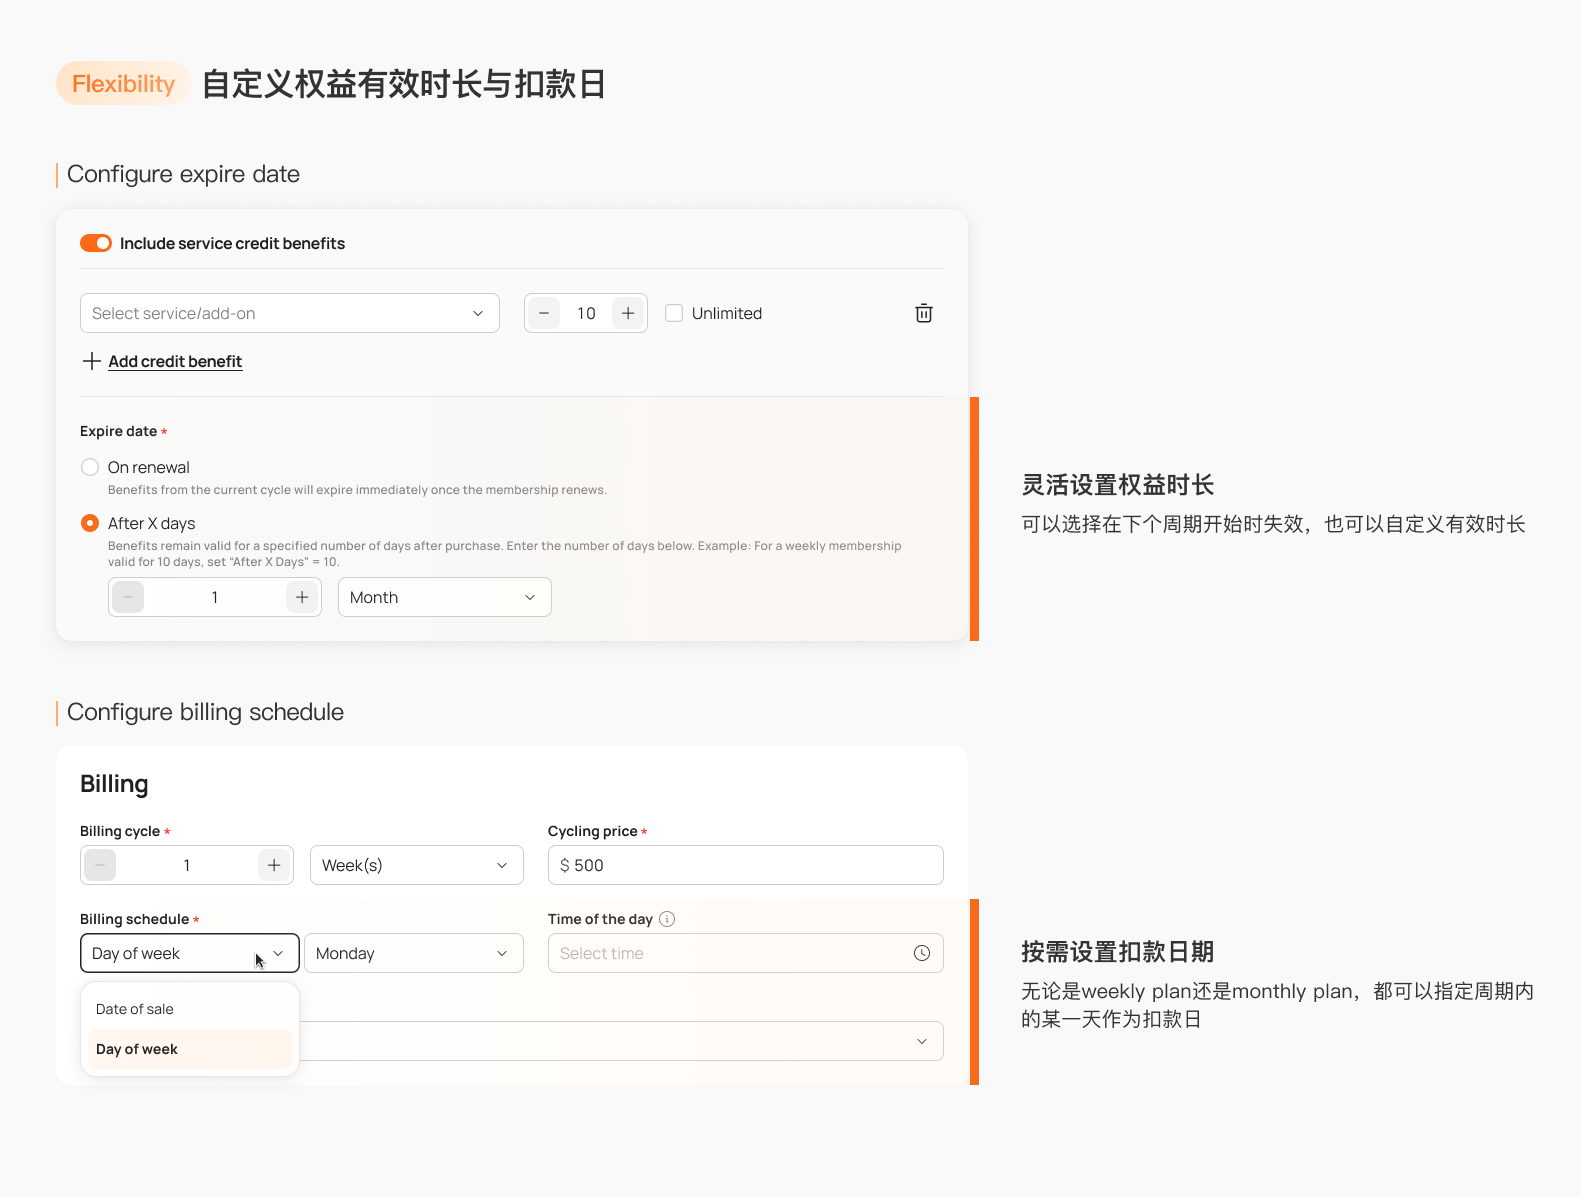Viewport: 1581px width, 1197px height.
Task: Delete the credit benefit row with trash icon
Action: (x=924, y=313)
